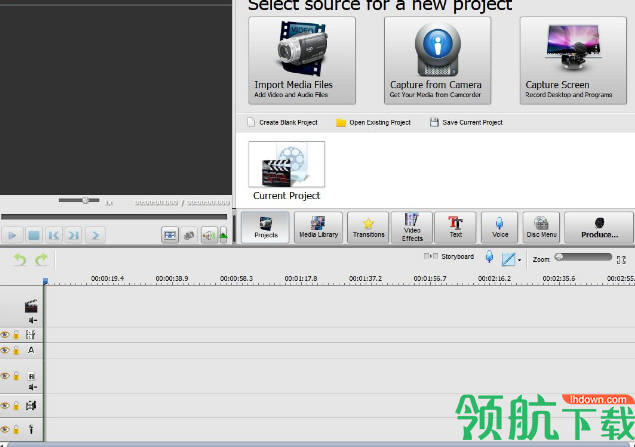
Task: Mute the main video track audio
Action: (33, 321)
